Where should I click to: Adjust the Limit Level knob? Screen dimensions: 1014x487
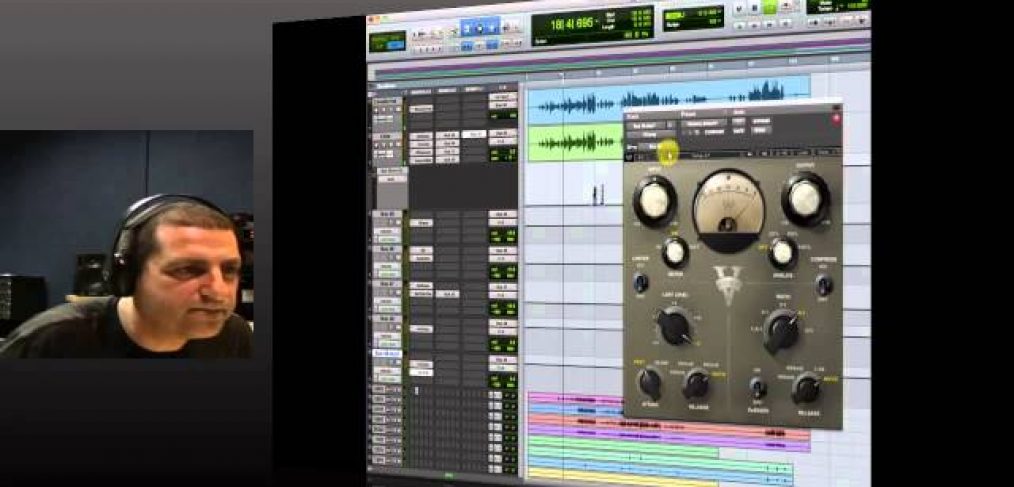coord(674,325)
